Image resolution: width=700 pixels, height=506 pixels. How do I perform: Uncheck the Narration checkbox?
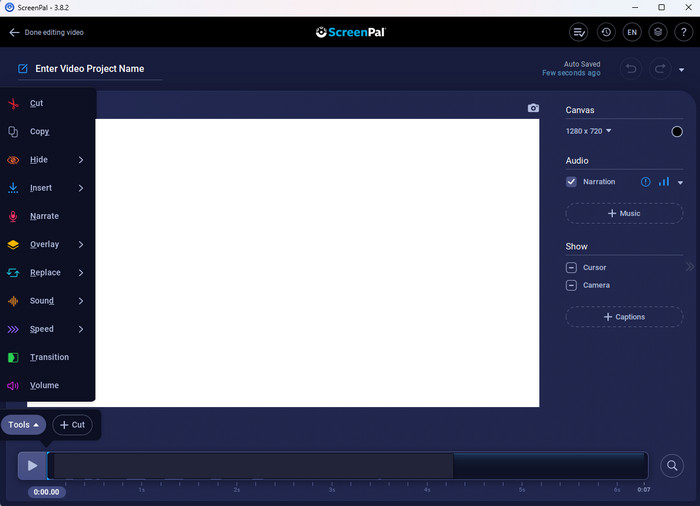point(571,182)
